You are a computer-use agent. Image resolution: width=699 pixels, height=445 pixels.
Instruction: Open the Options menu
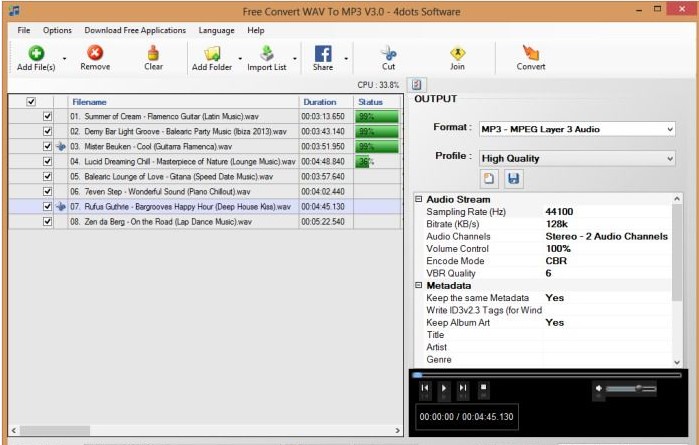[57, 30]
